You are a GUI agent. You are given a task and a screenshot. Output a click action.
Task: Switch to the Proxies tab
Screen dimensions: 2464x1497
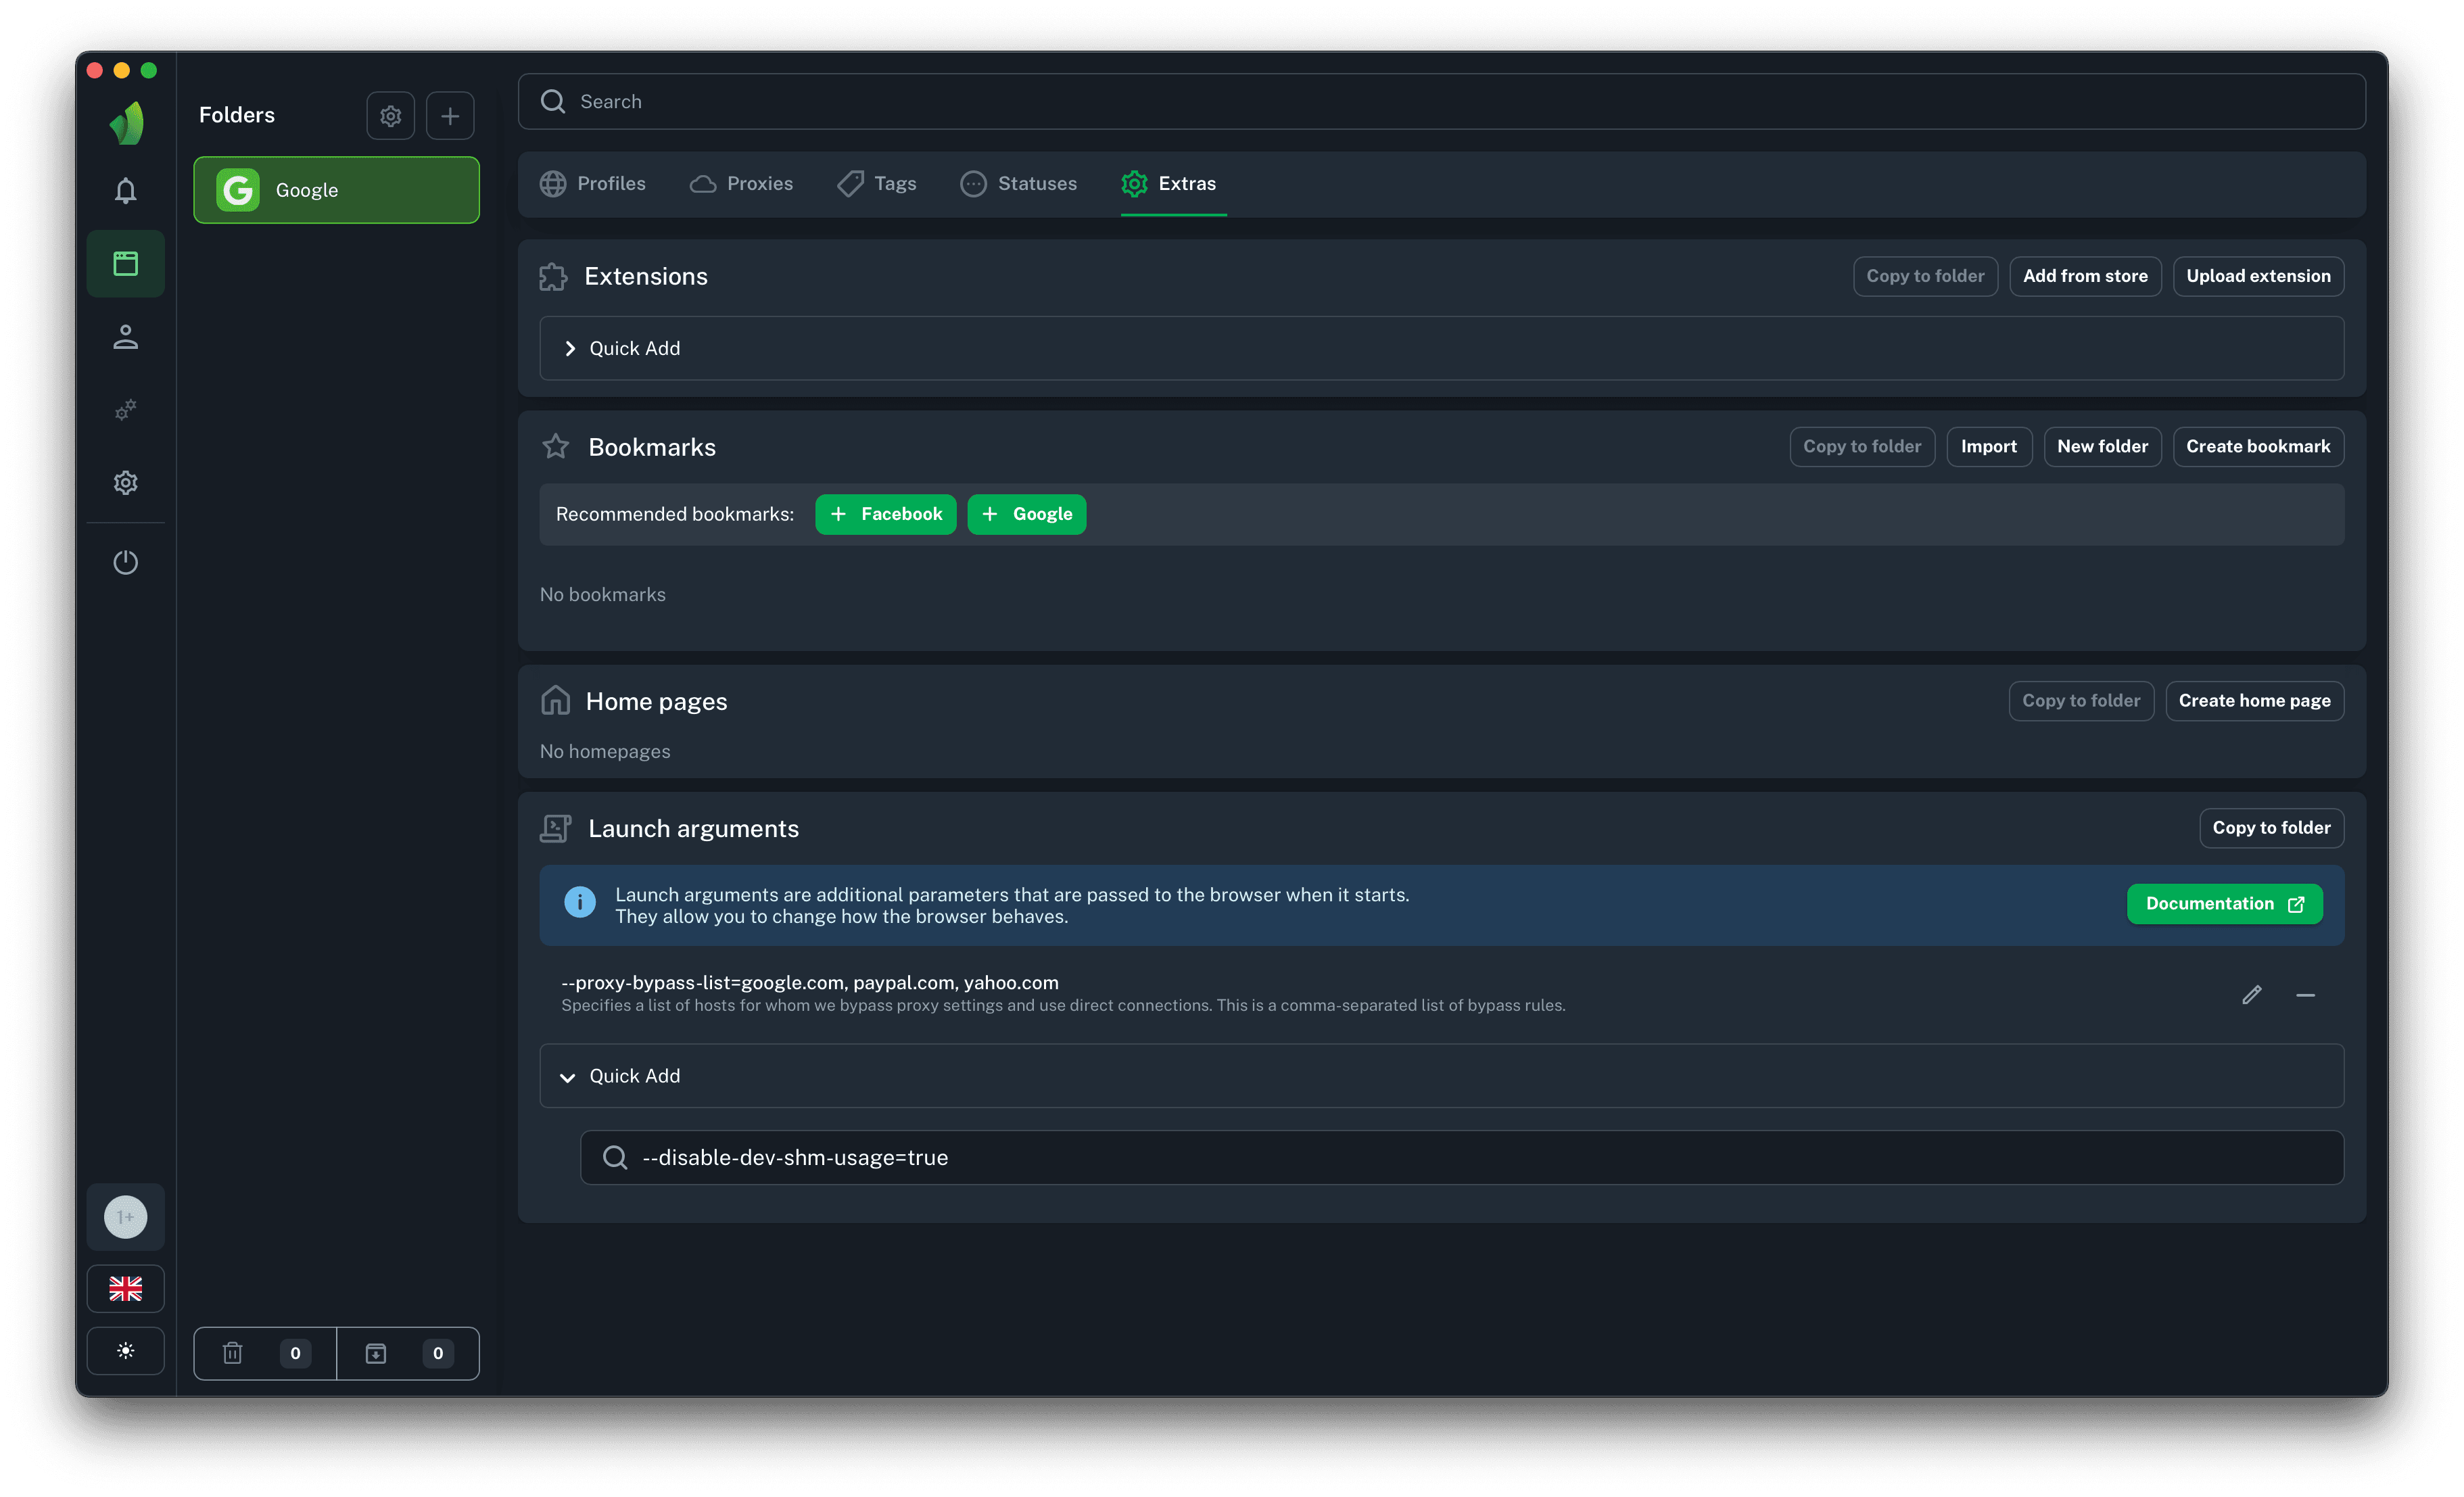742,184
